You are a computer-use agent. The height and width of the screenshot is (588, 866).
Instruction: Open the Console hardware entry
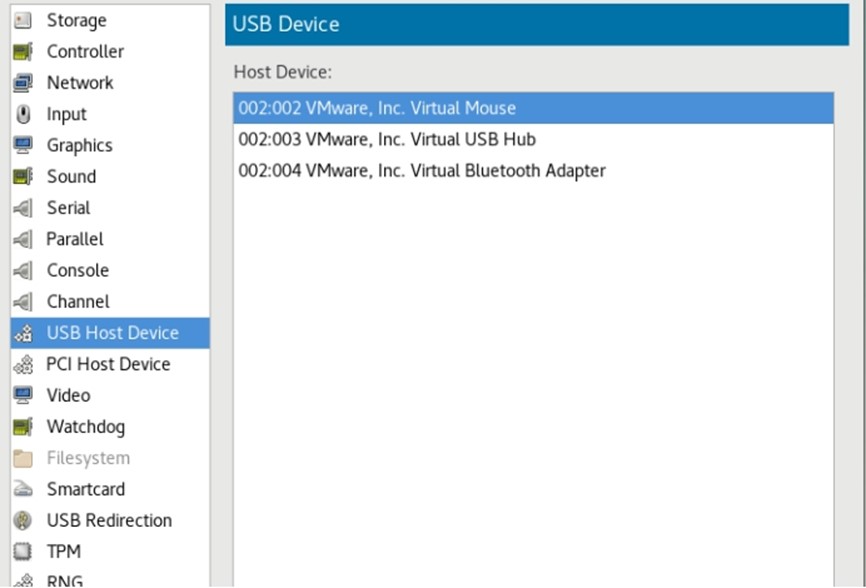point(77,270)
